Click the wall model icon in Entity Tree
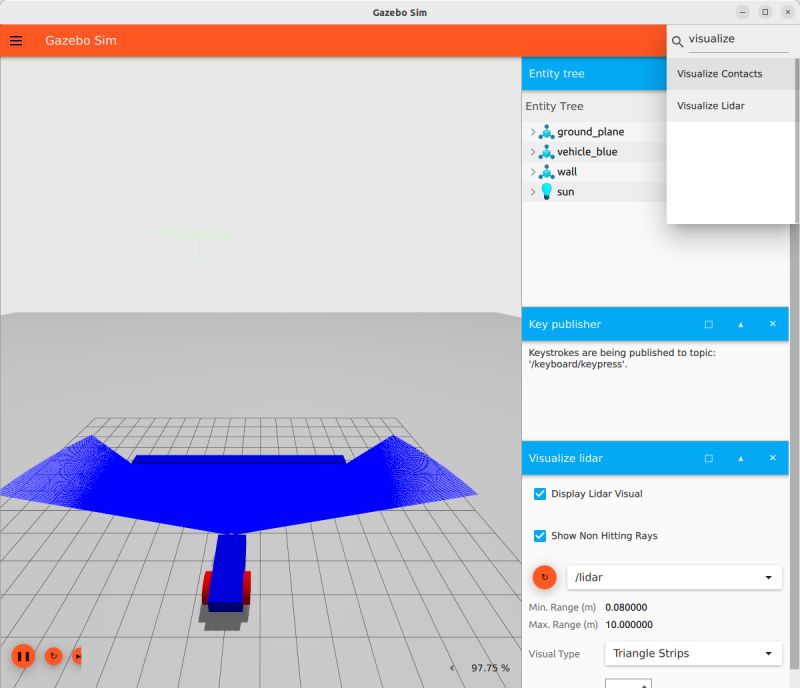Viewport: 800px width, 688px height. (545, 171)
